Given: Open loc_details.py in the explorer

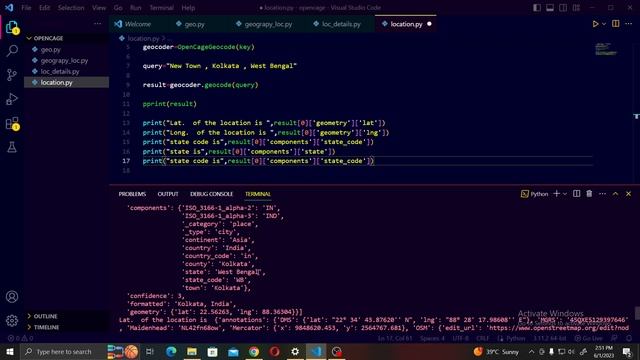Looking at the screenshot, I should point(60,71).
